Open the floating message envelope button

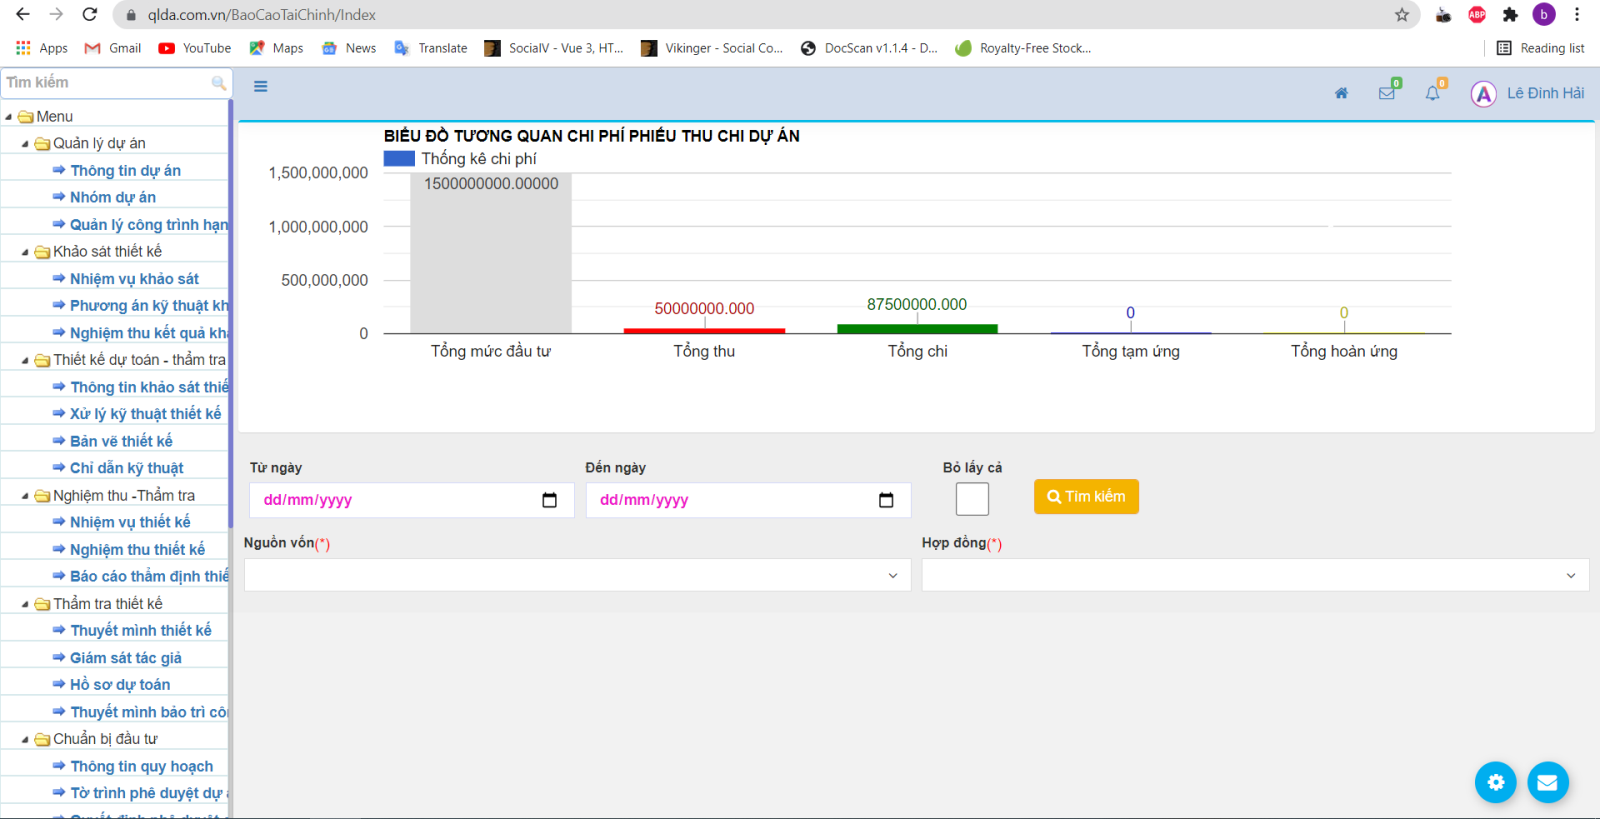tap(1547, 782)
